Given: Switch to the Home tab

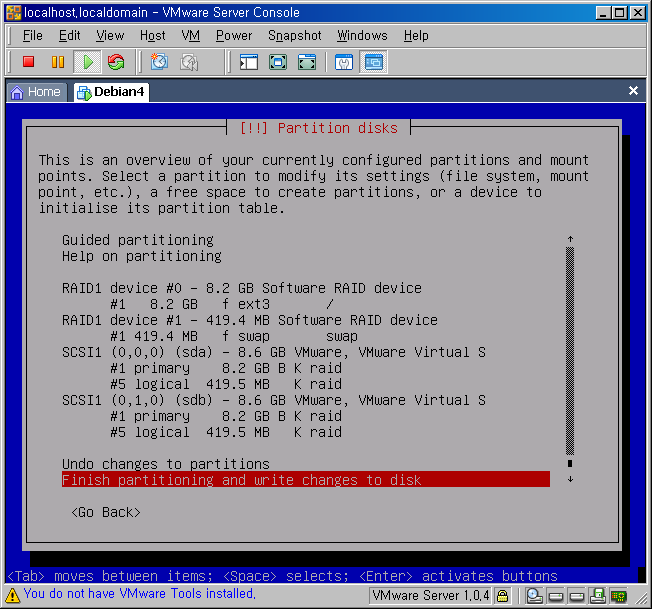Looking at the screenshot, I should 35,91.
